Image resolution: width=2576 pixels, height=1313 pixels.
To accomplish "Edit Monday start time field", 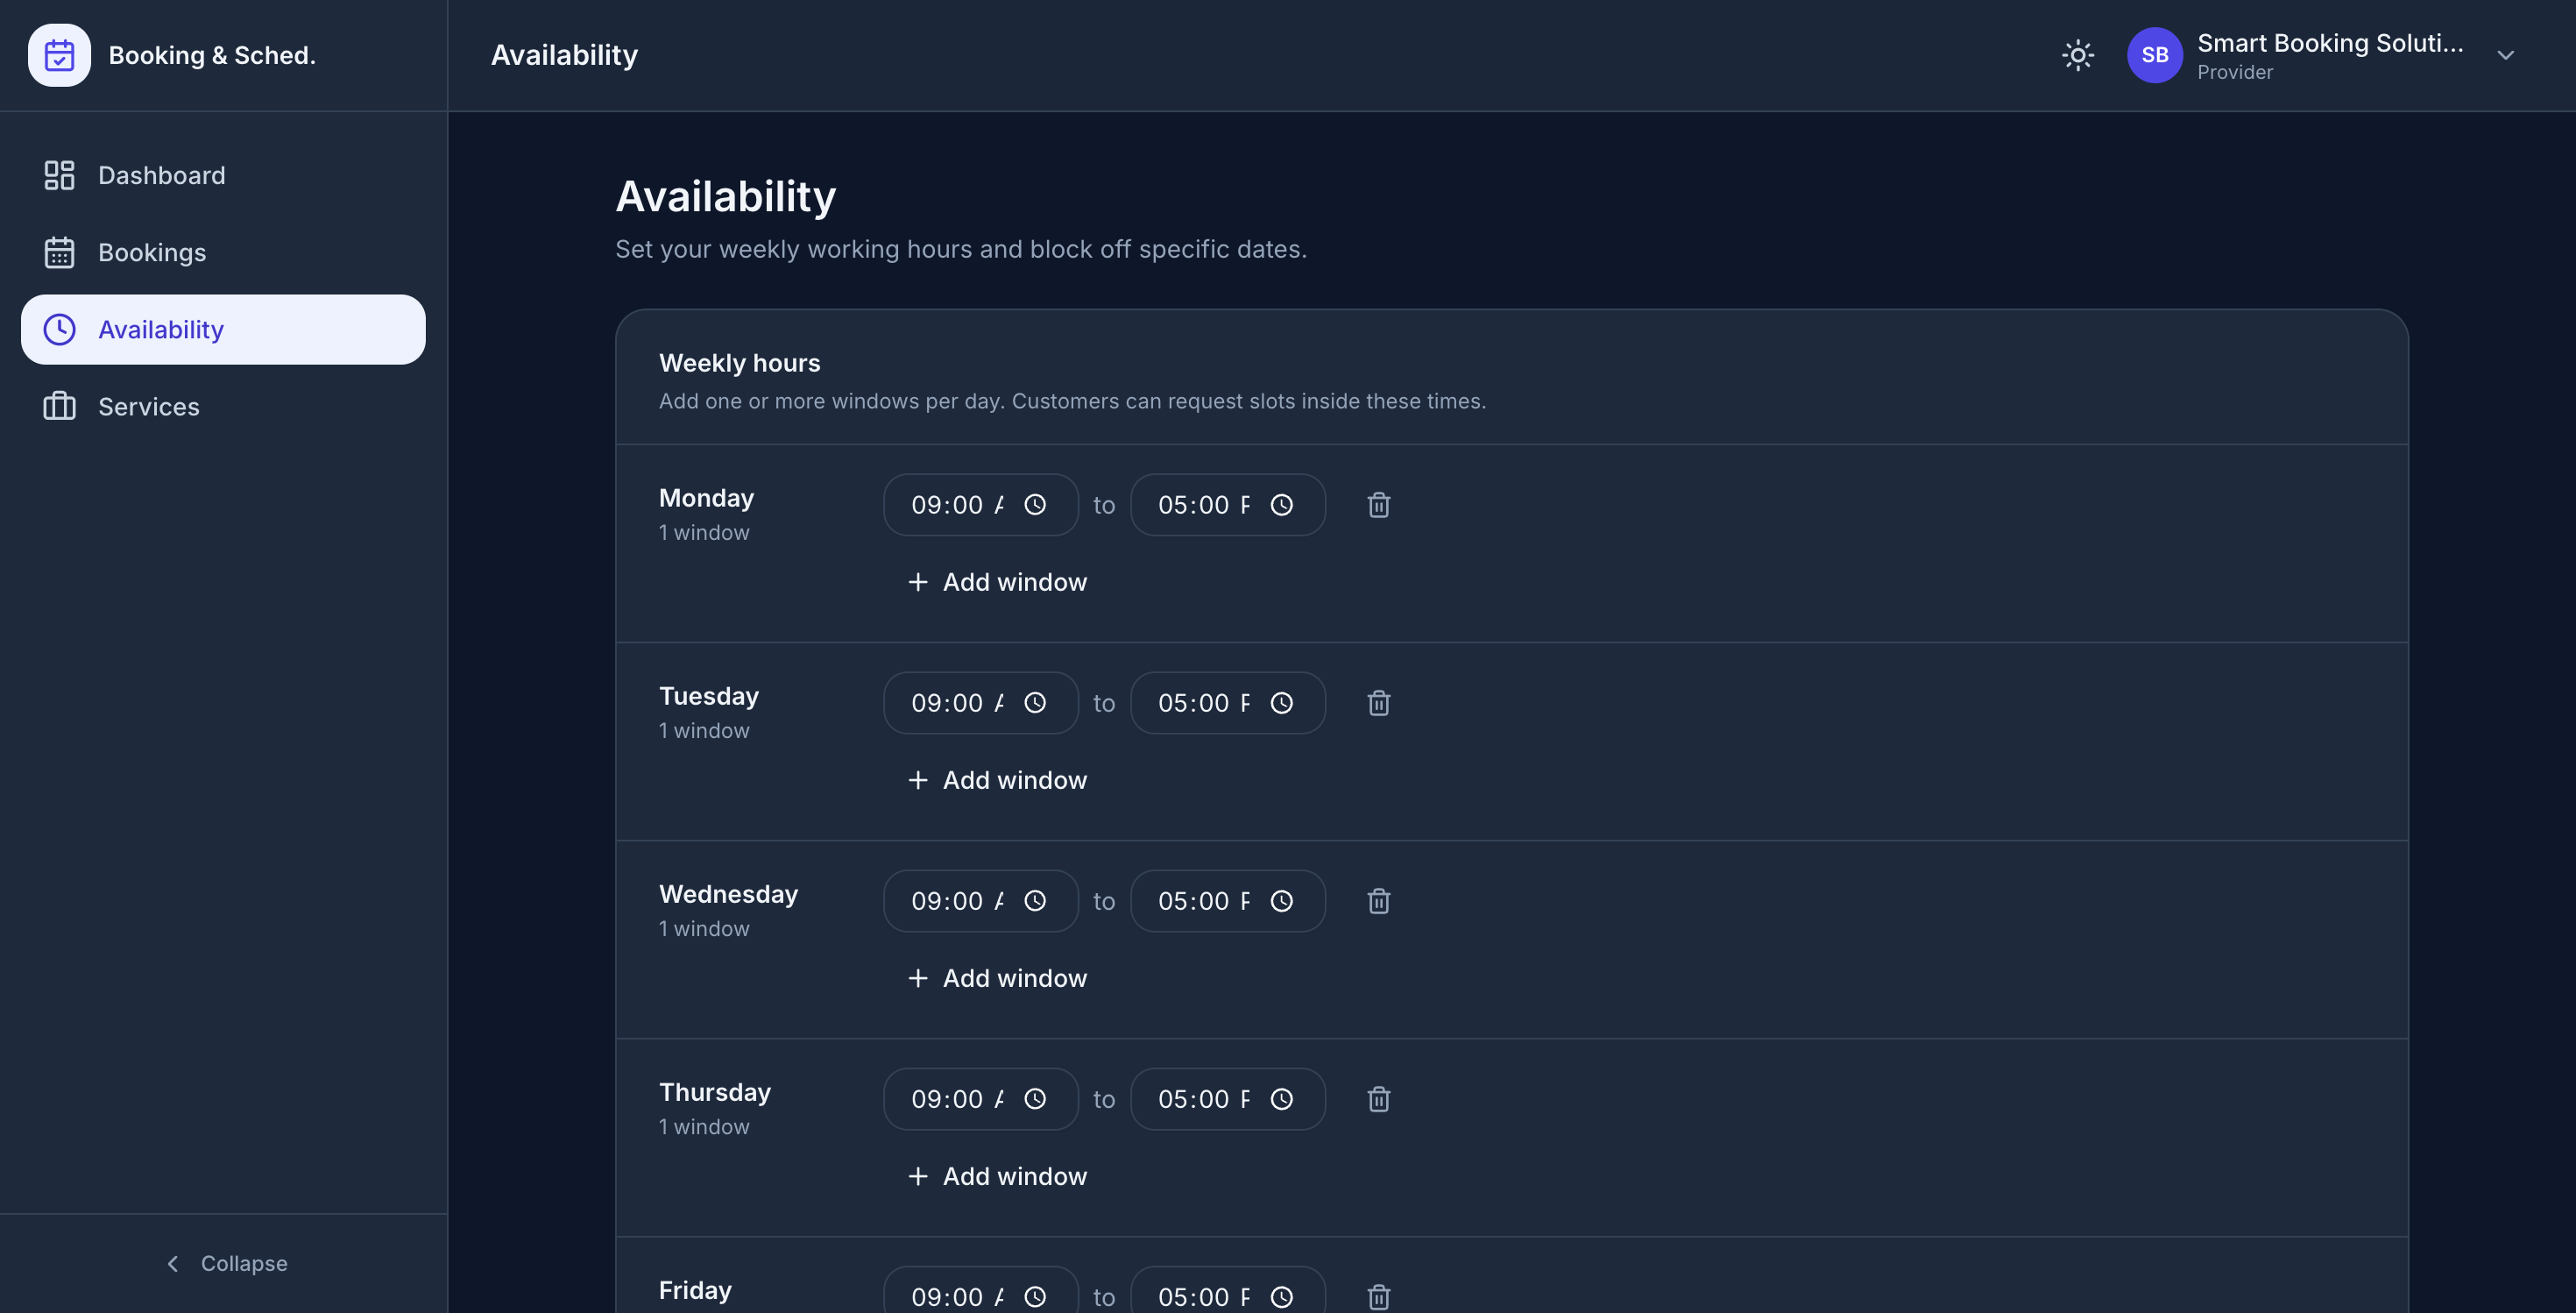I will pyautogui.click(x=980, y=505).
